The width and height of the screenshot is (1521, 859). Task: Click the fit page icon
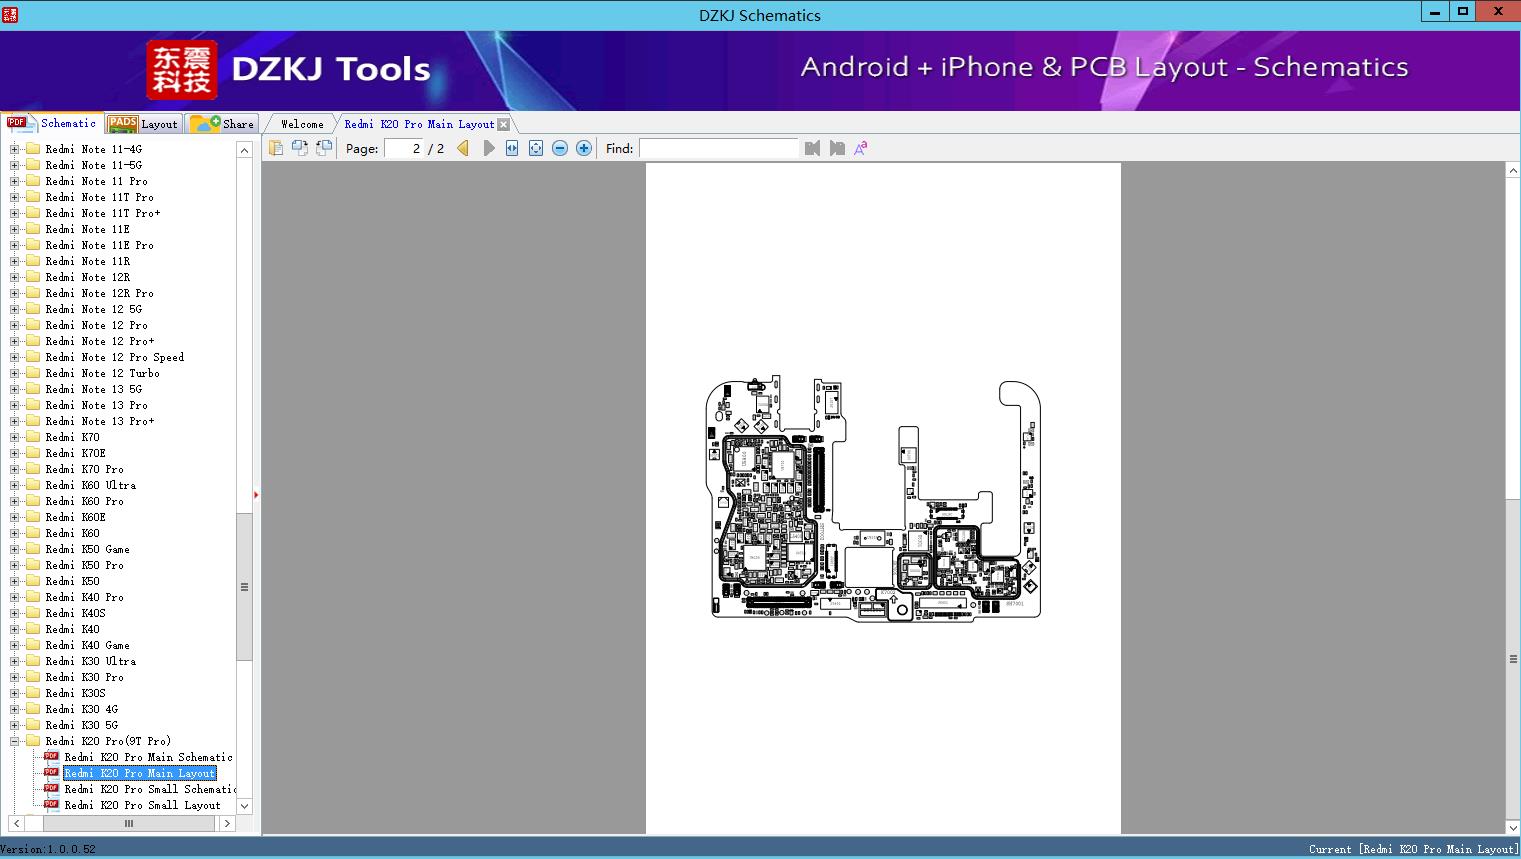(536, 148)
